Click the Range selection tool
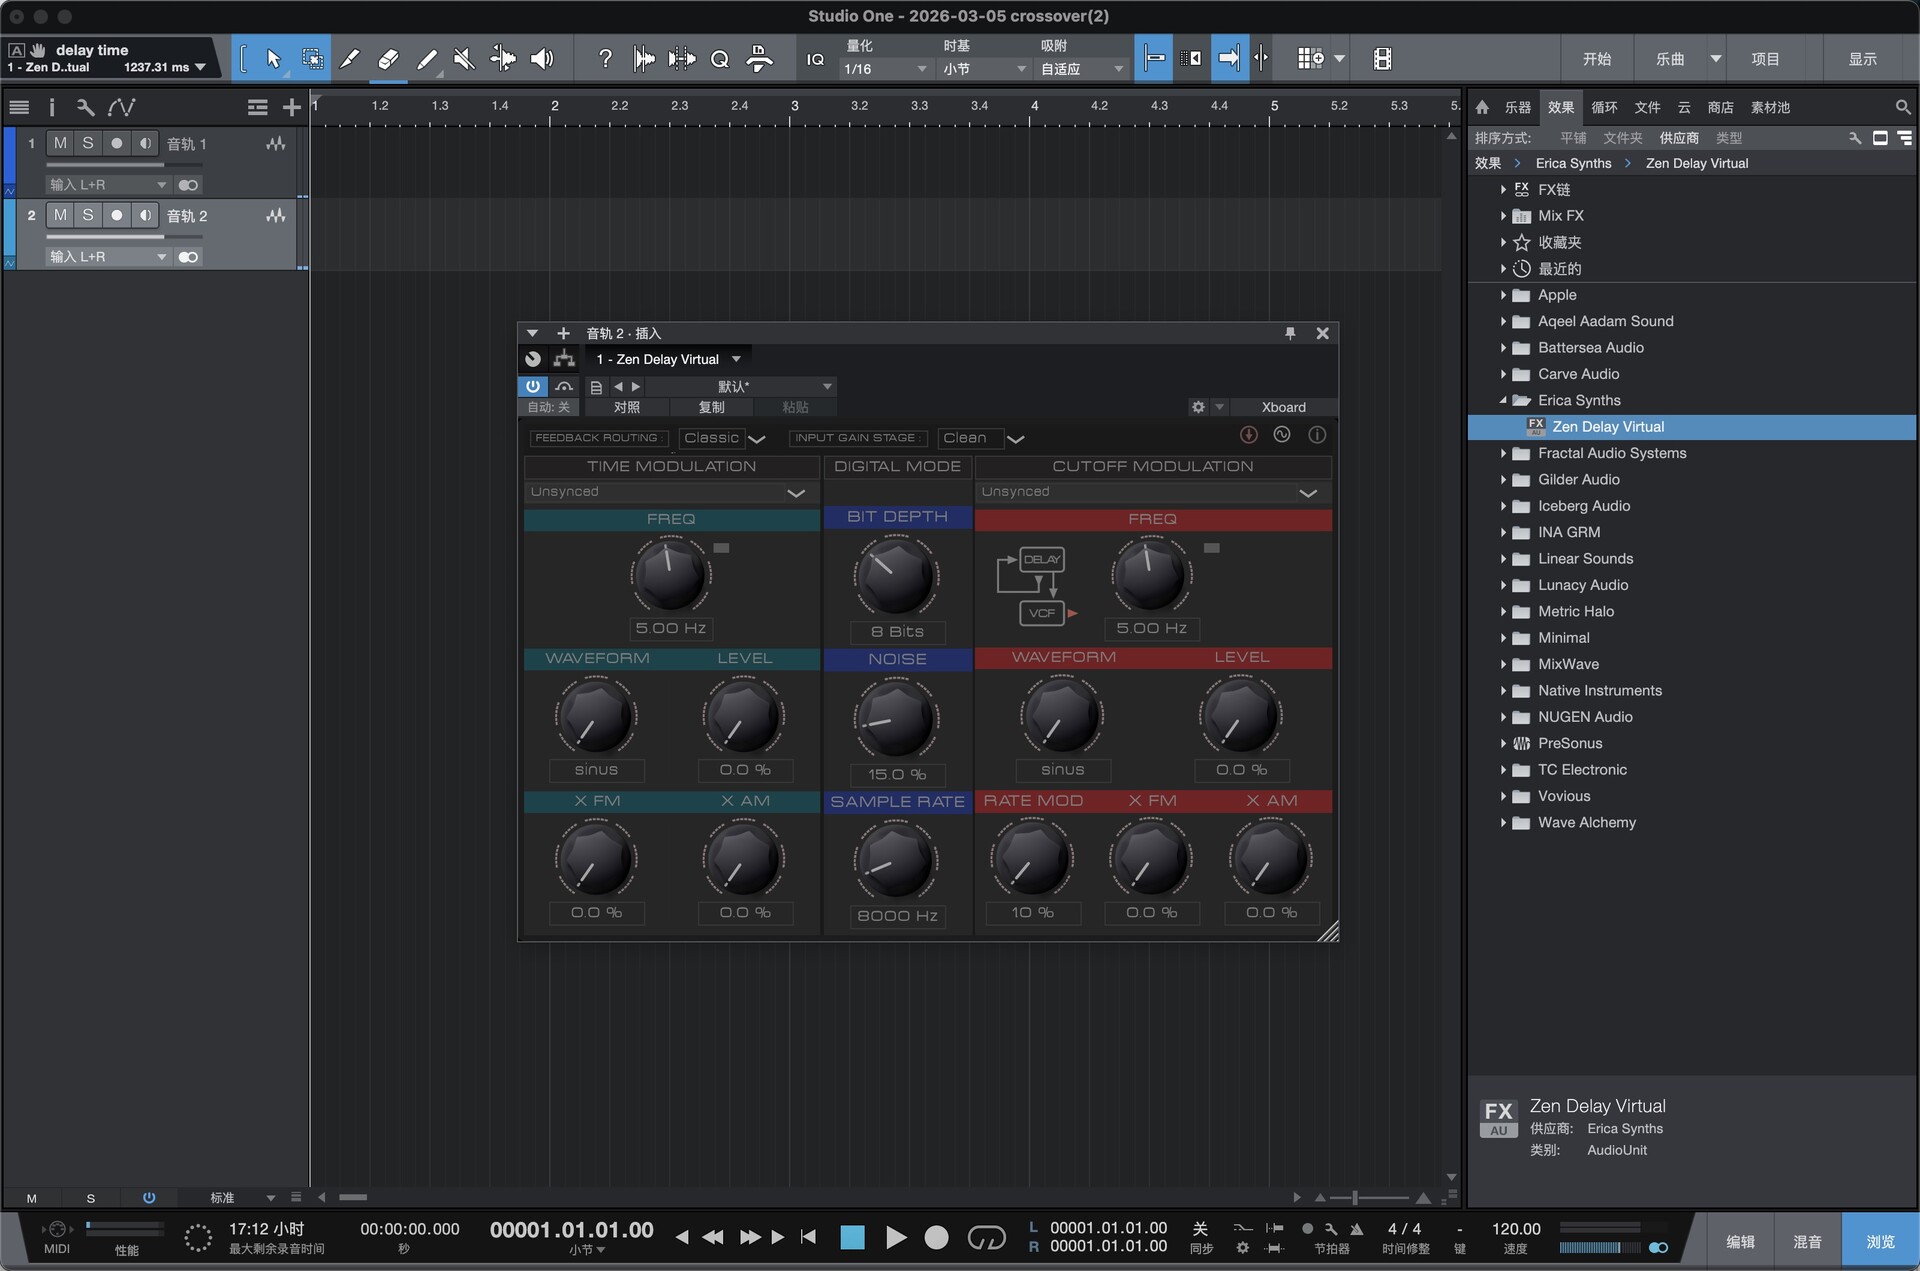Viewport: 1920px width, 1271px height. click(x=312, y=59)
